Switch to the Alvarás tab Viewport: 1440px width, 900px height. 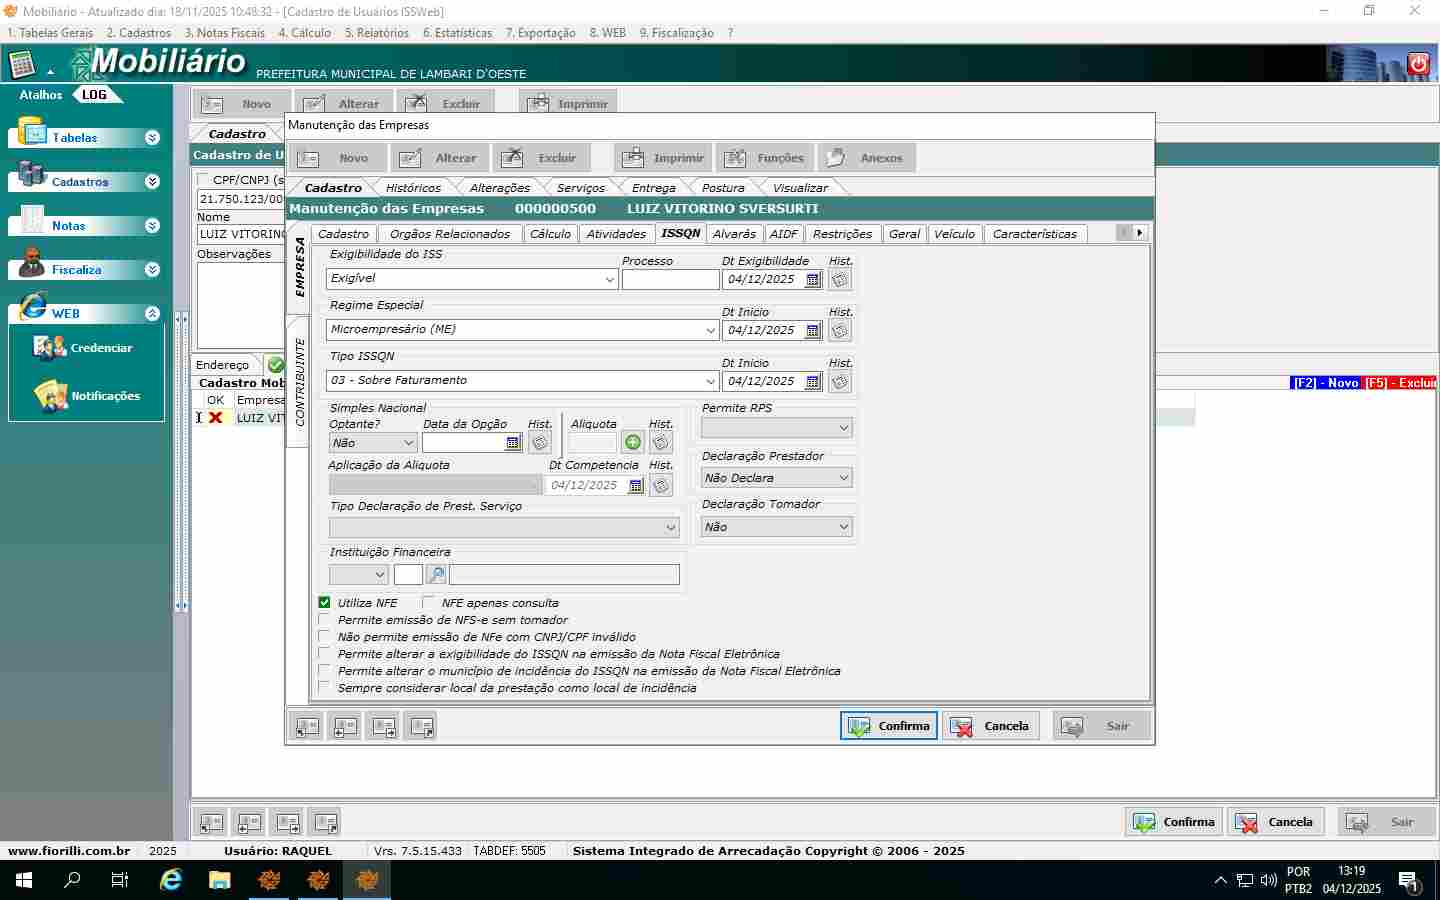[x=734, y=234]
